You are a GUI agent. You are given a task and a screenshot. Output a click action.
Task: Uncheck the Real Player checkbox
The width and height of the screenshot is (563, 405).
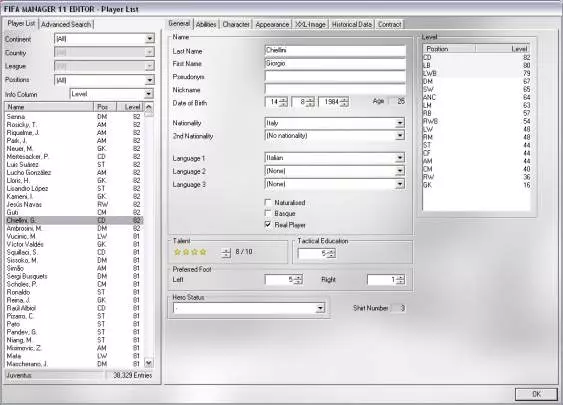pos(268,225)
